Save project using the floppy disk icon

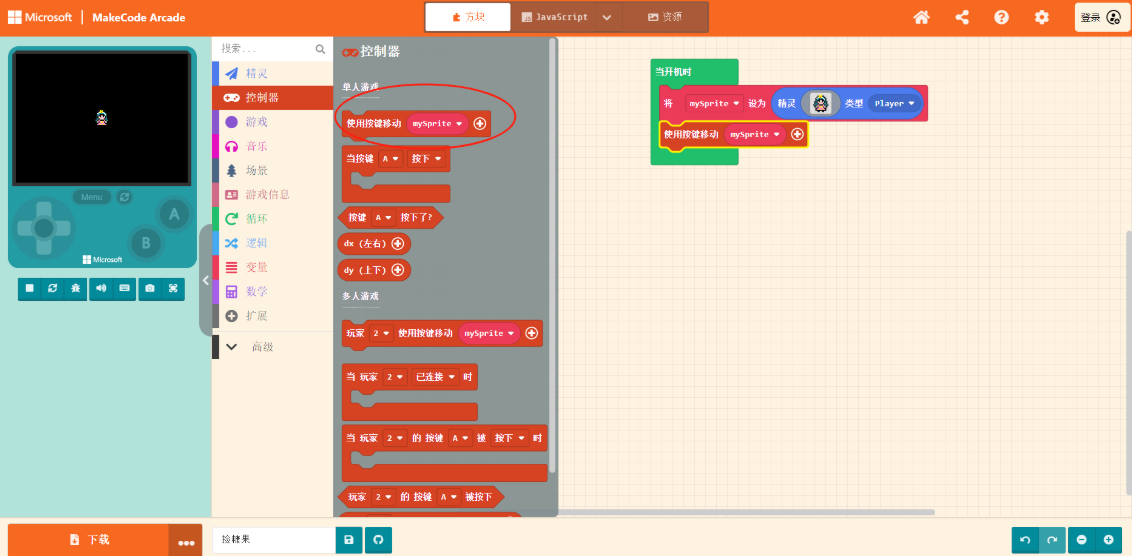click(x=348, y=540)
